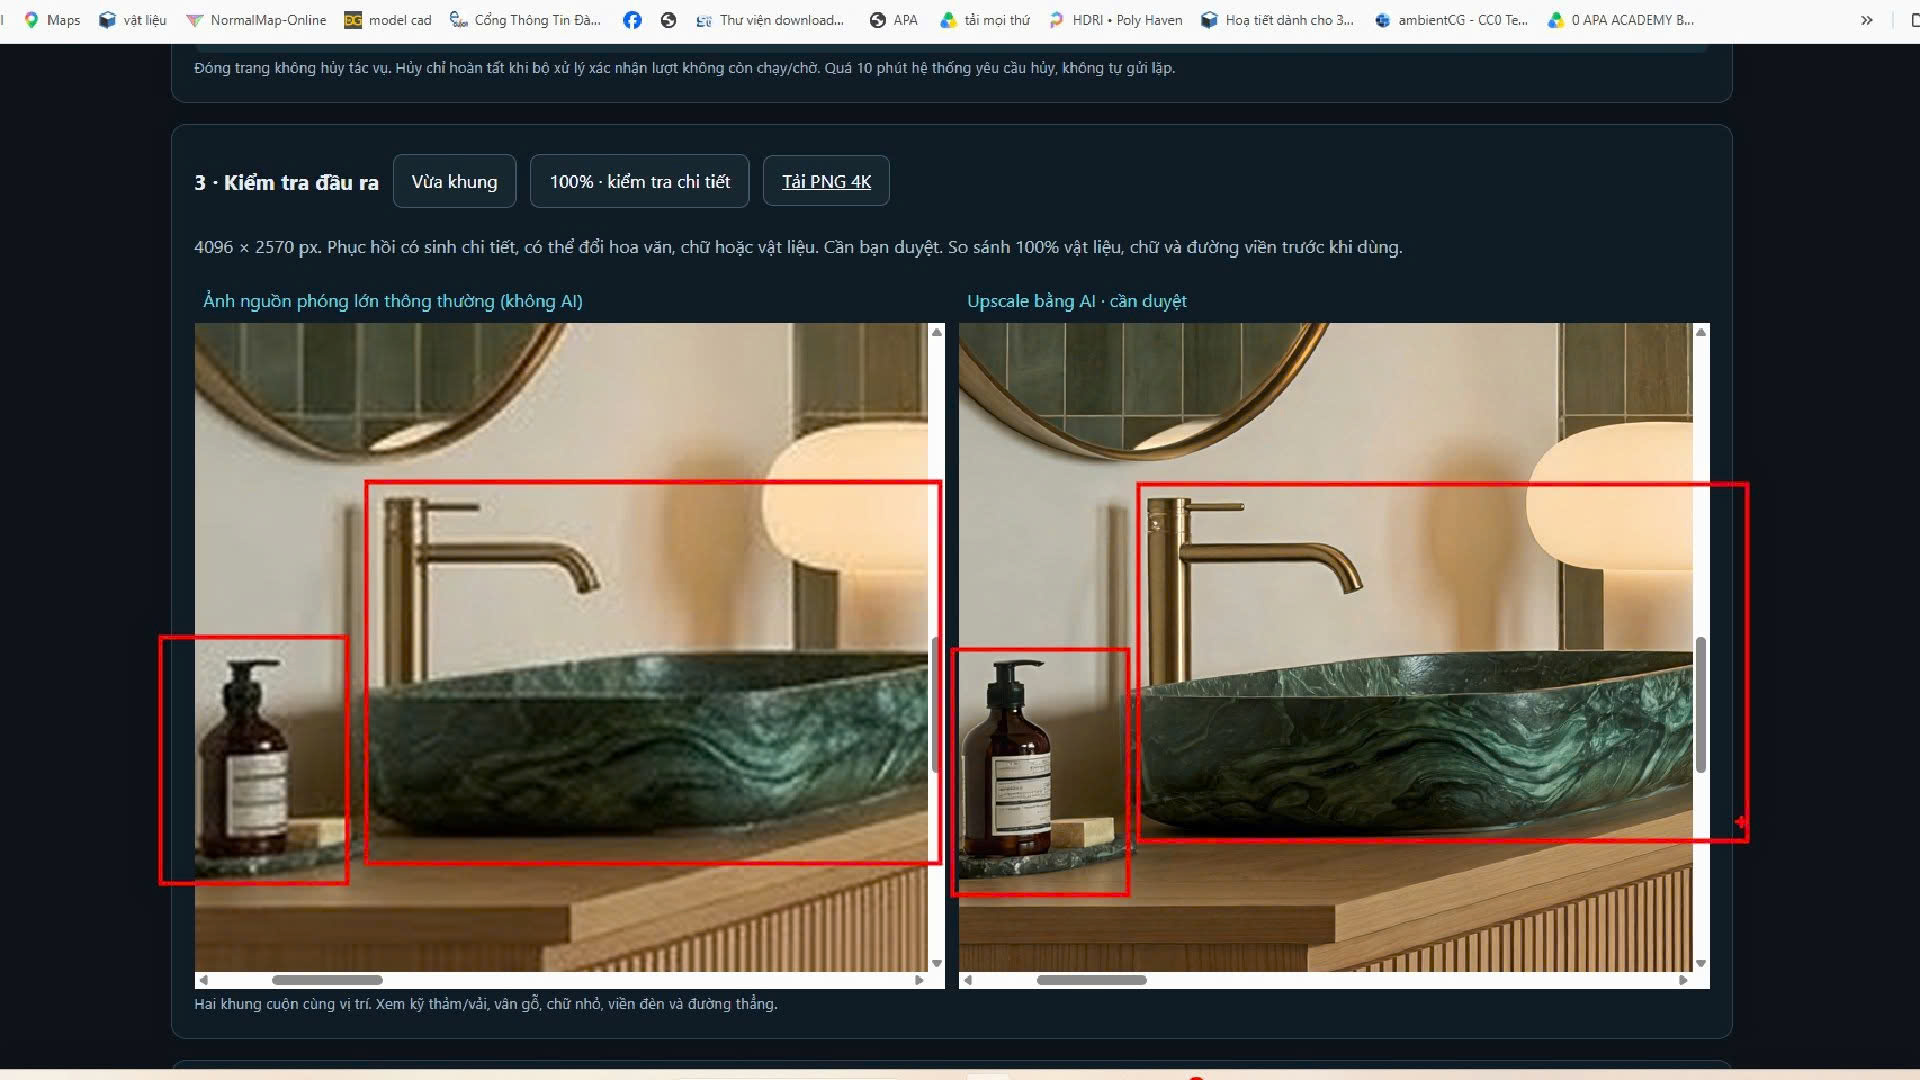Click up arrow of AI upscale vertical scrollbar
Image resolution: width=1920 pixels, height=1080 pixels.
(x=1701, y=331)
